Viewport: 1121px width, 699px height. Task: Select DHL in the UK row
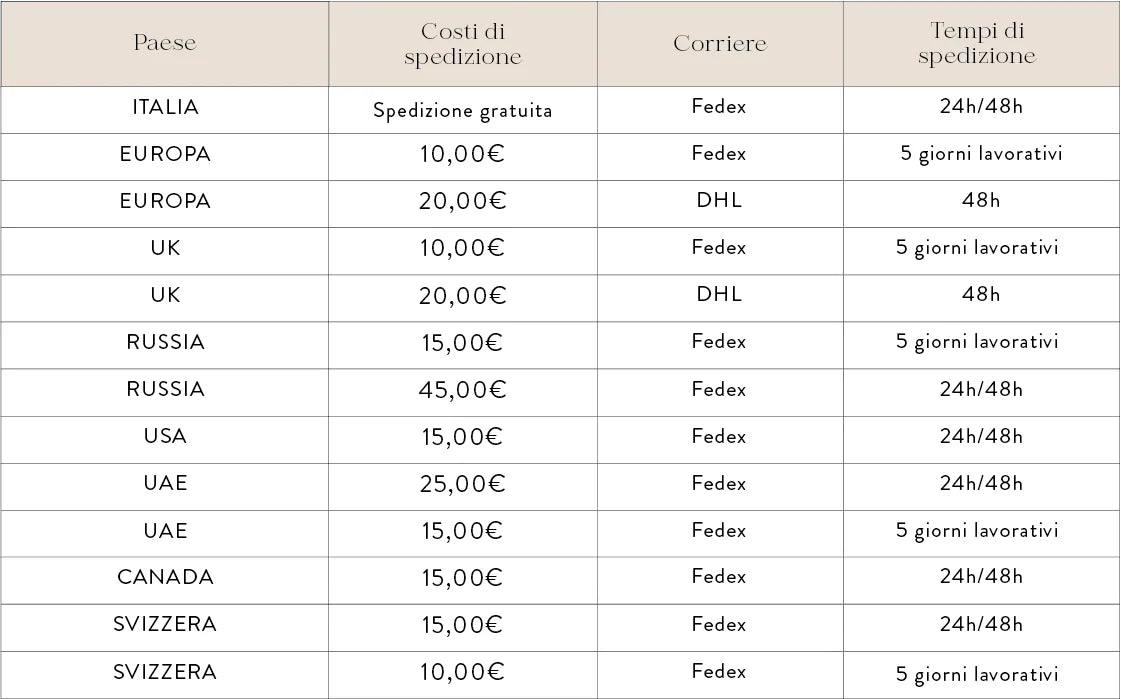point(720,294)
